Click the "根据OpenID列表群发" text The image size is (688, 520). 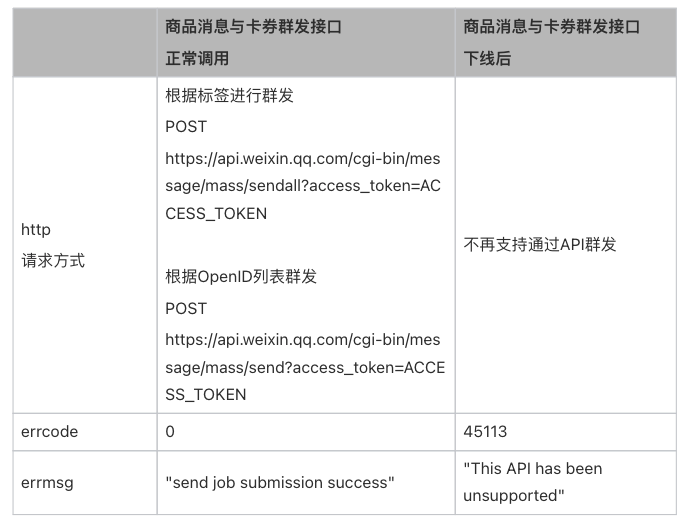[240, 277]
